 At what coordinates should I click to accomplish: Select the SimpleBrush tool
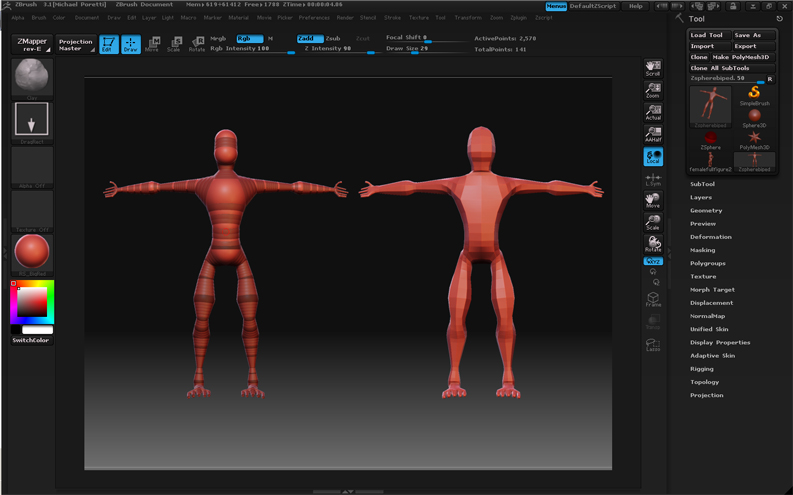754,96
